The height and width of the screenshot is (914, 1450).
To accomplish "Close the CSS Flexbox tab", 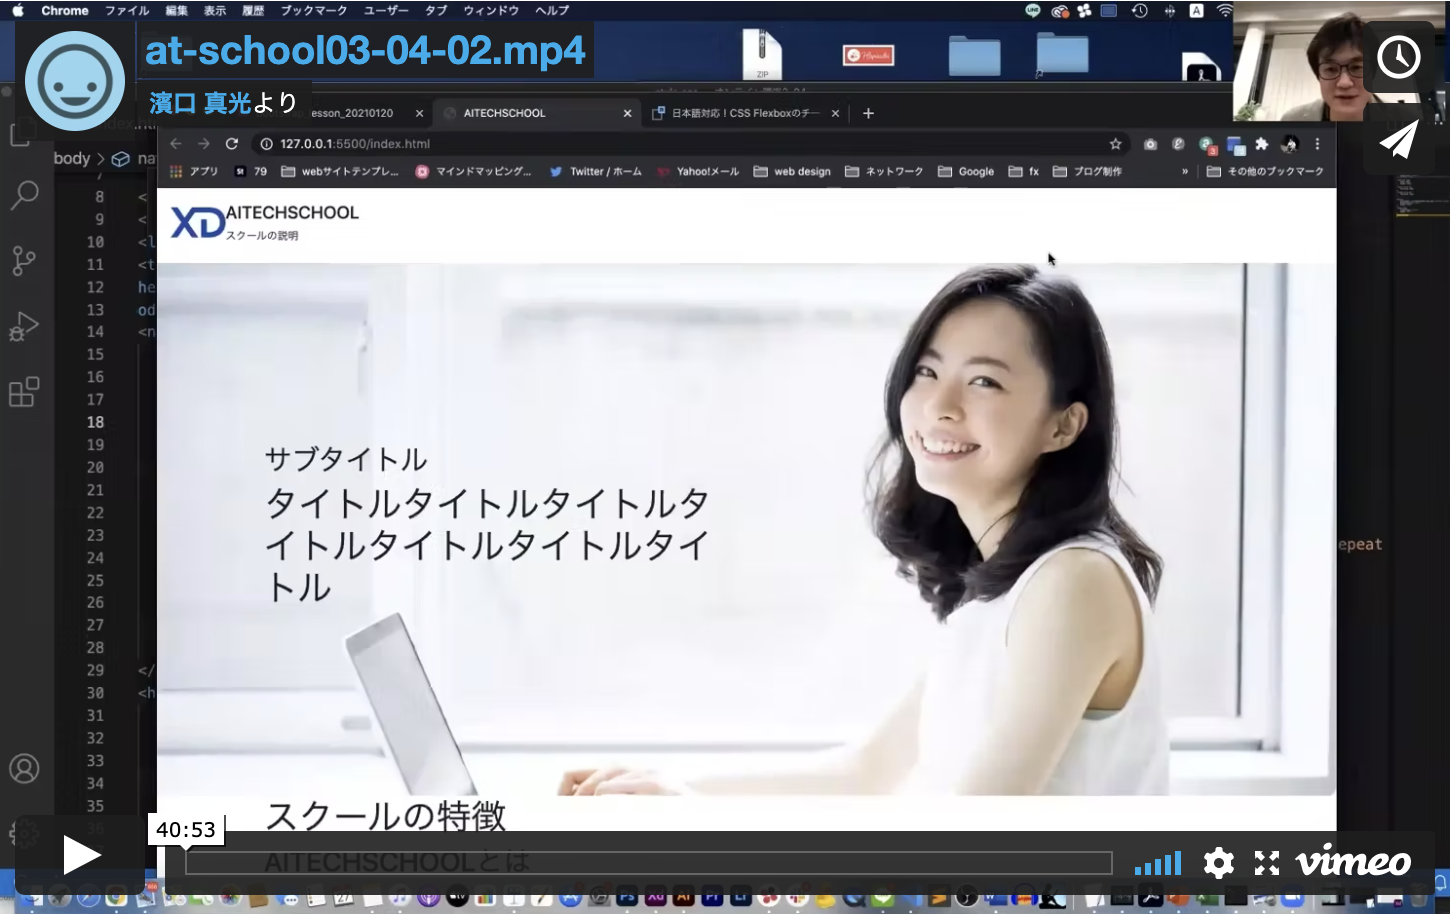I will coord(835,113).
